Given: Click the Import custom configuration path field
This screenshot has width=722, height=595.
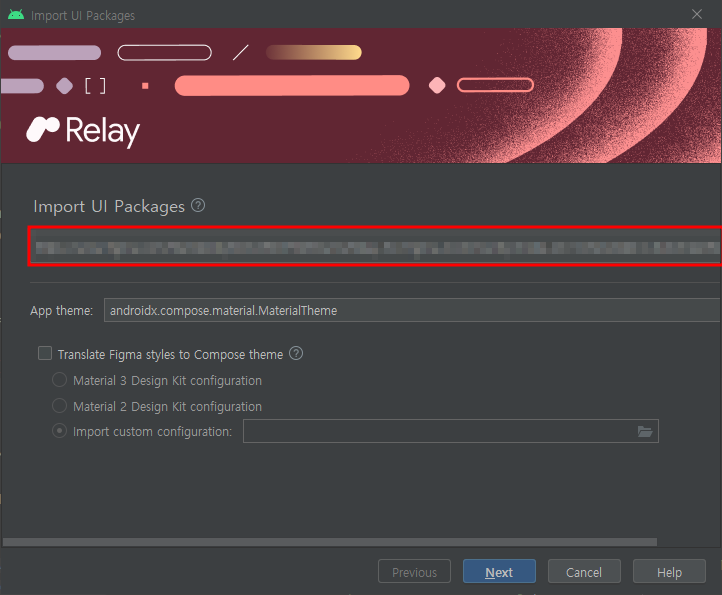Looking at the screenshot, I should (x=451, y=431).
